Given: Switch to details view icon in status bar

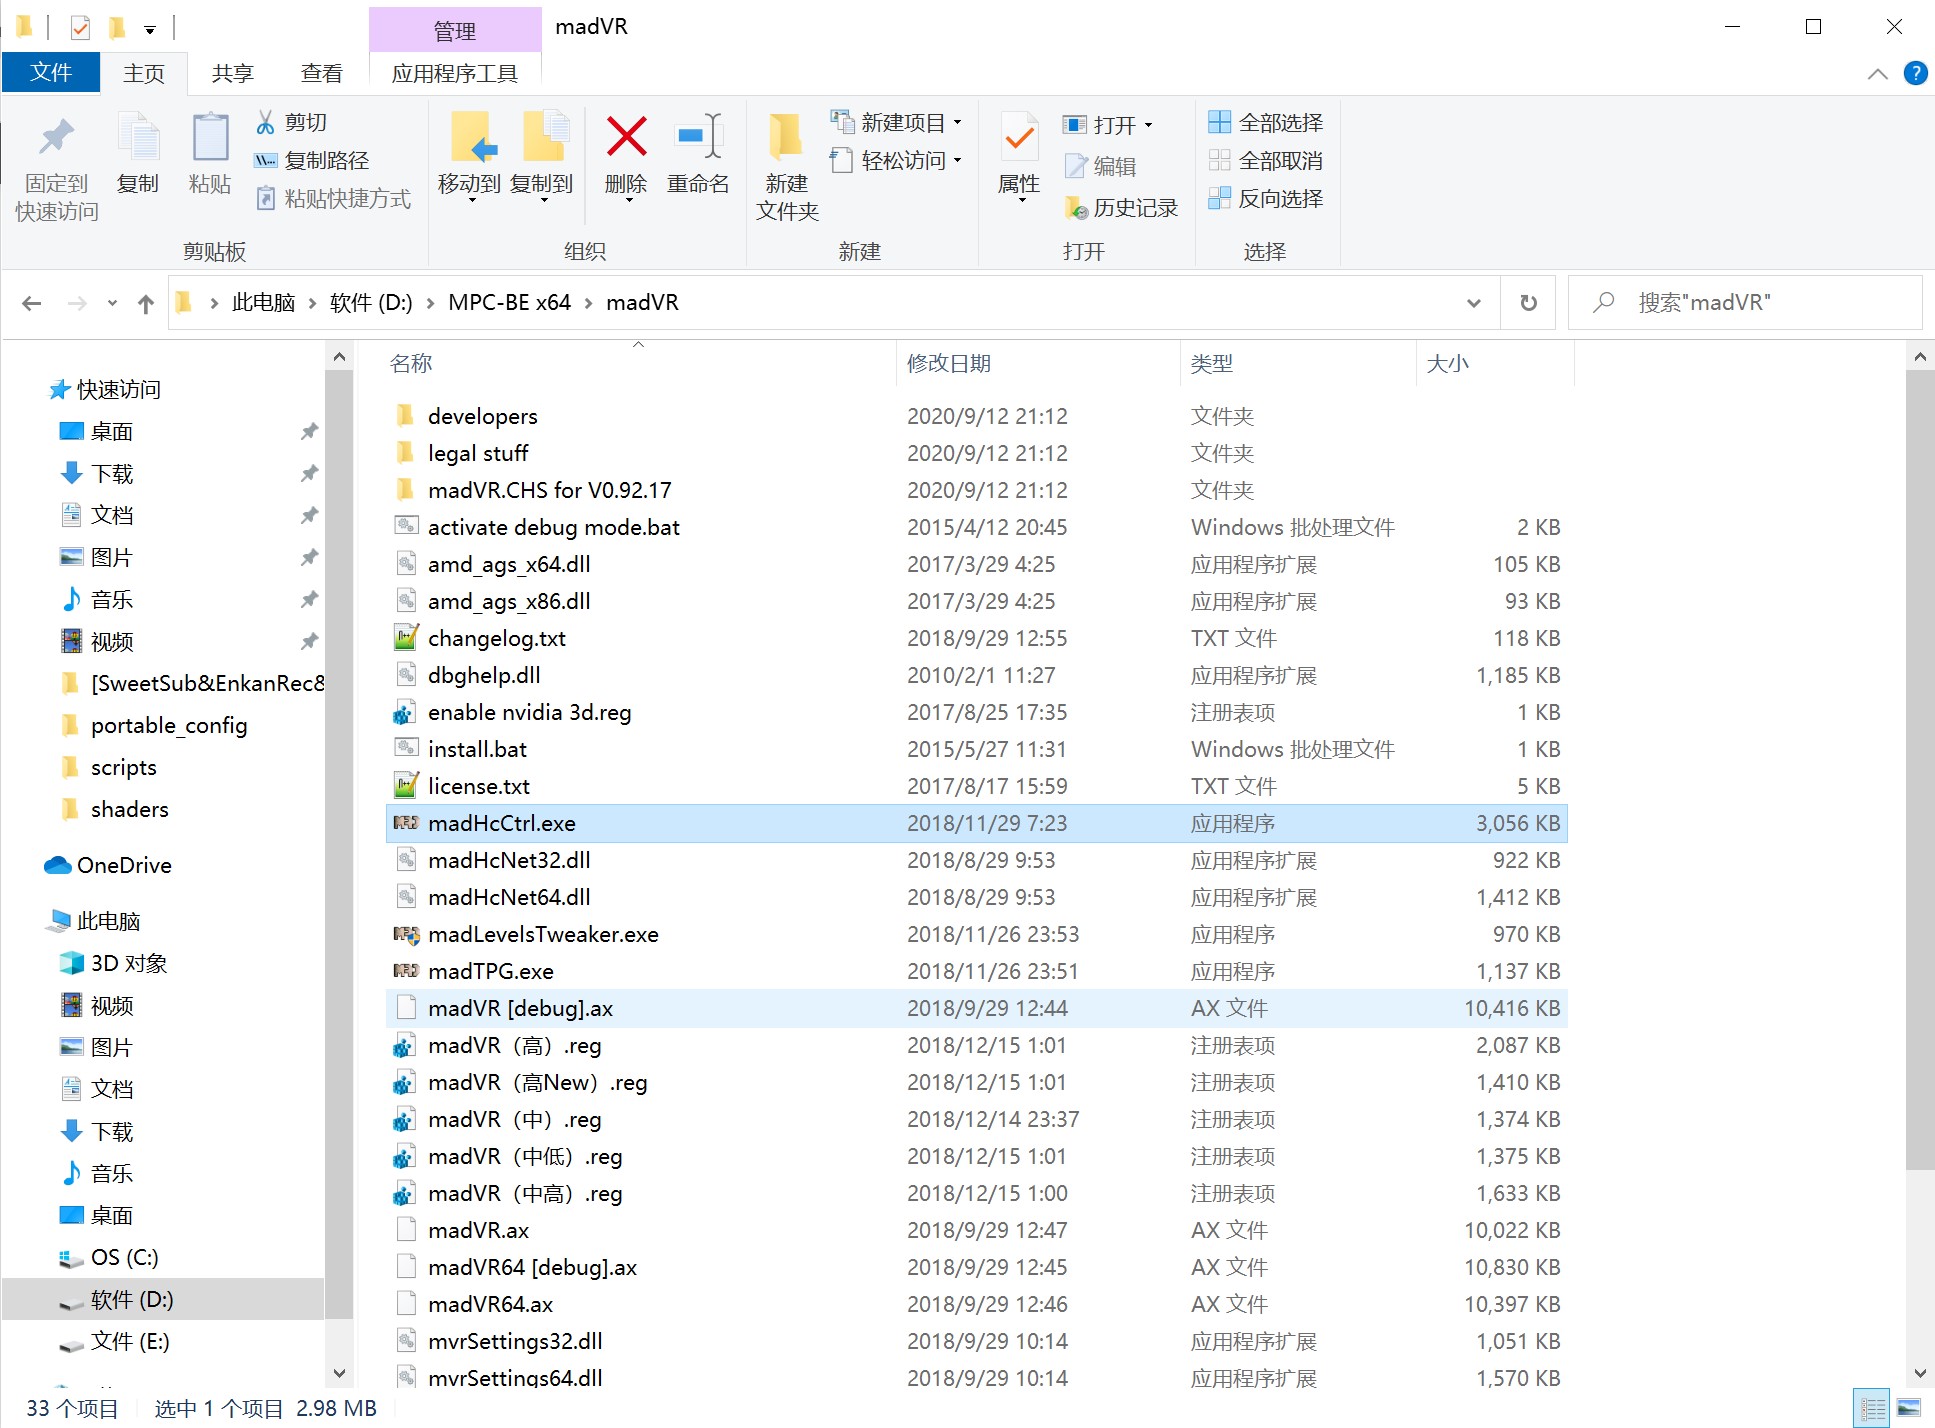Looking at the screenshot, I should click(x=1871, y=1408).
